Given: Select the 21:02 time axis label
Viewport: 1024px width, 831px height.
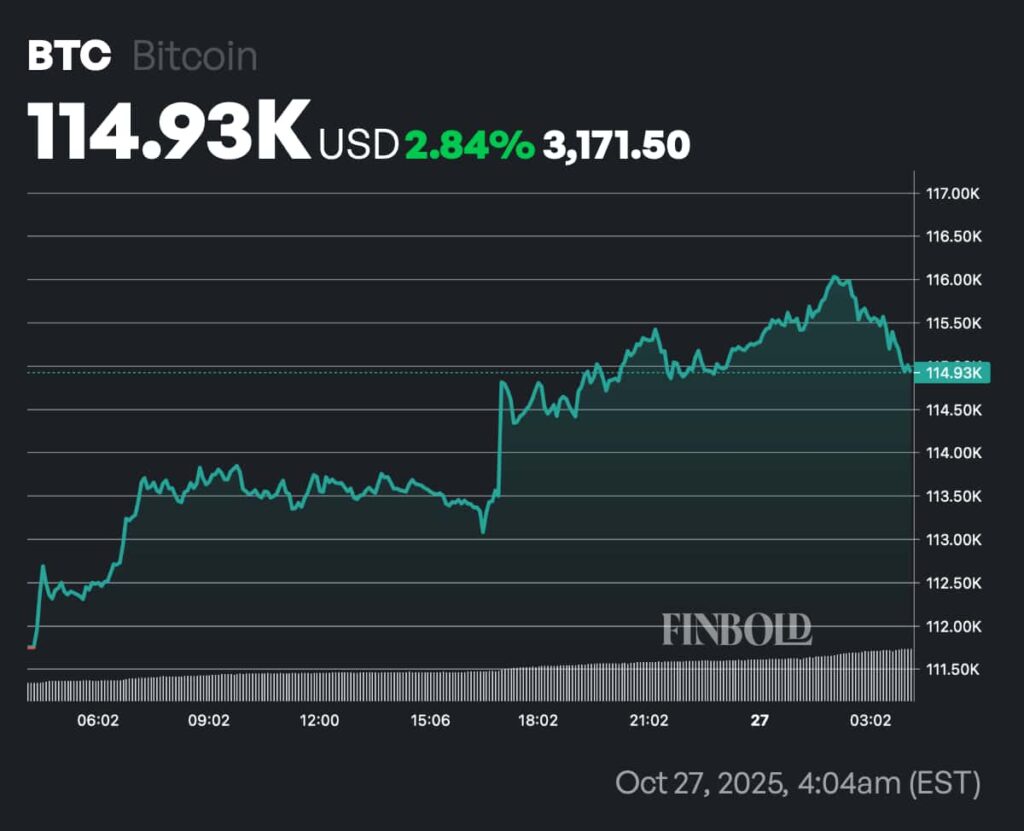Looking at the screenshot, I should (649, 720).
